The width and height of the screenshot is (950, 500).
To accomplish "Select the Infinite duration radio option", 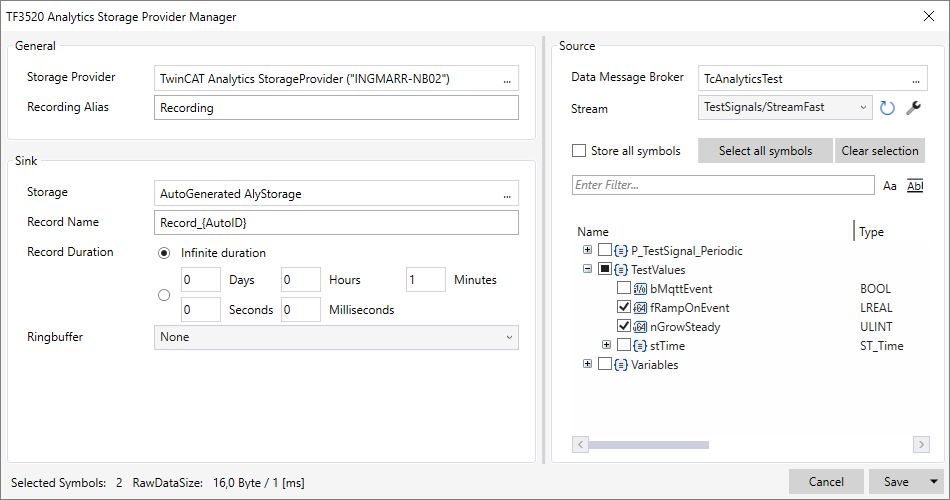I will coord(165,253).
